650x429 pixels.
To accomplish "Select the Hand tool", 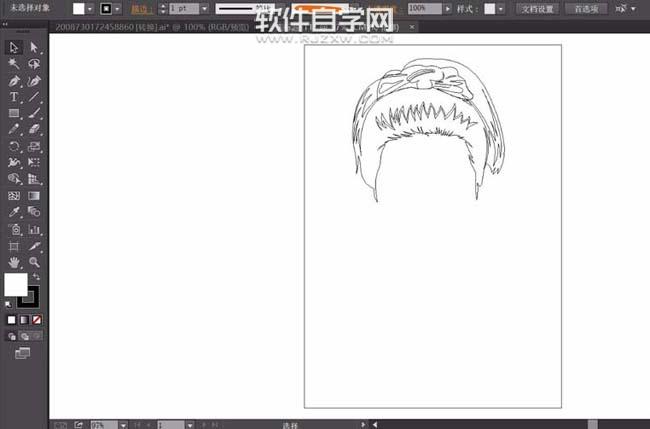I will pyautogui.click(x=14, y=262).
